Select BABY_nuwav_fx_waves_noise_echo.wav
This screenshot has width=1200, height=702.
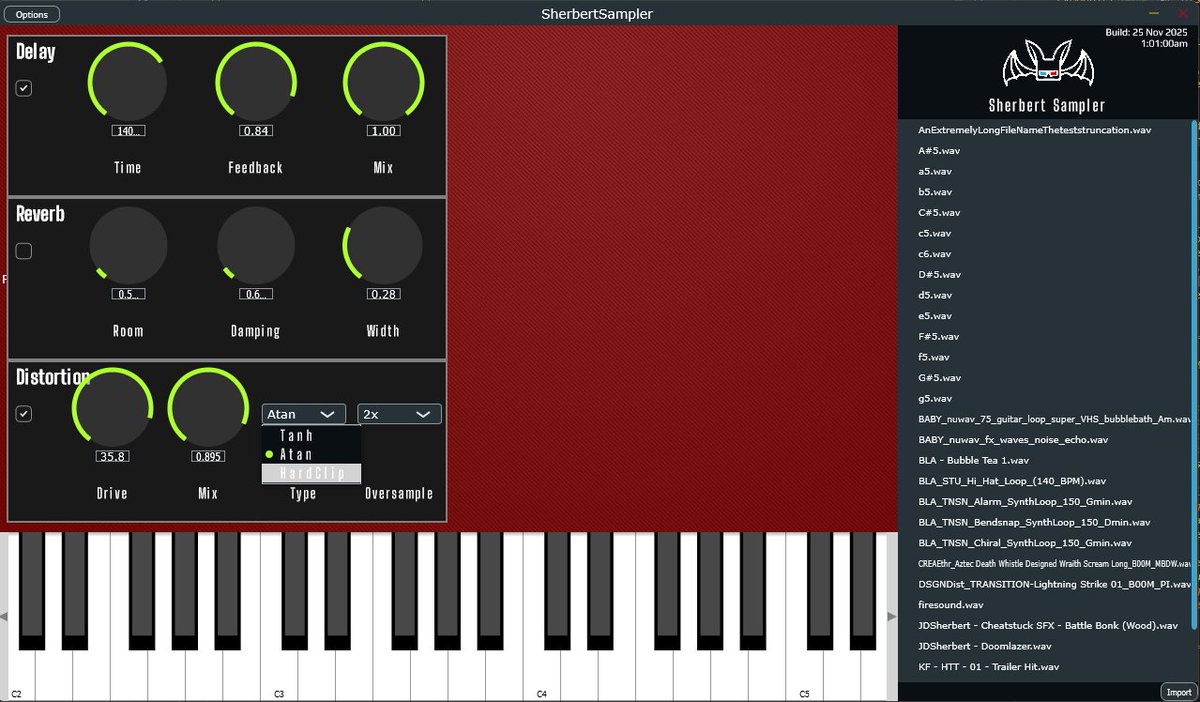[1045, 440]
